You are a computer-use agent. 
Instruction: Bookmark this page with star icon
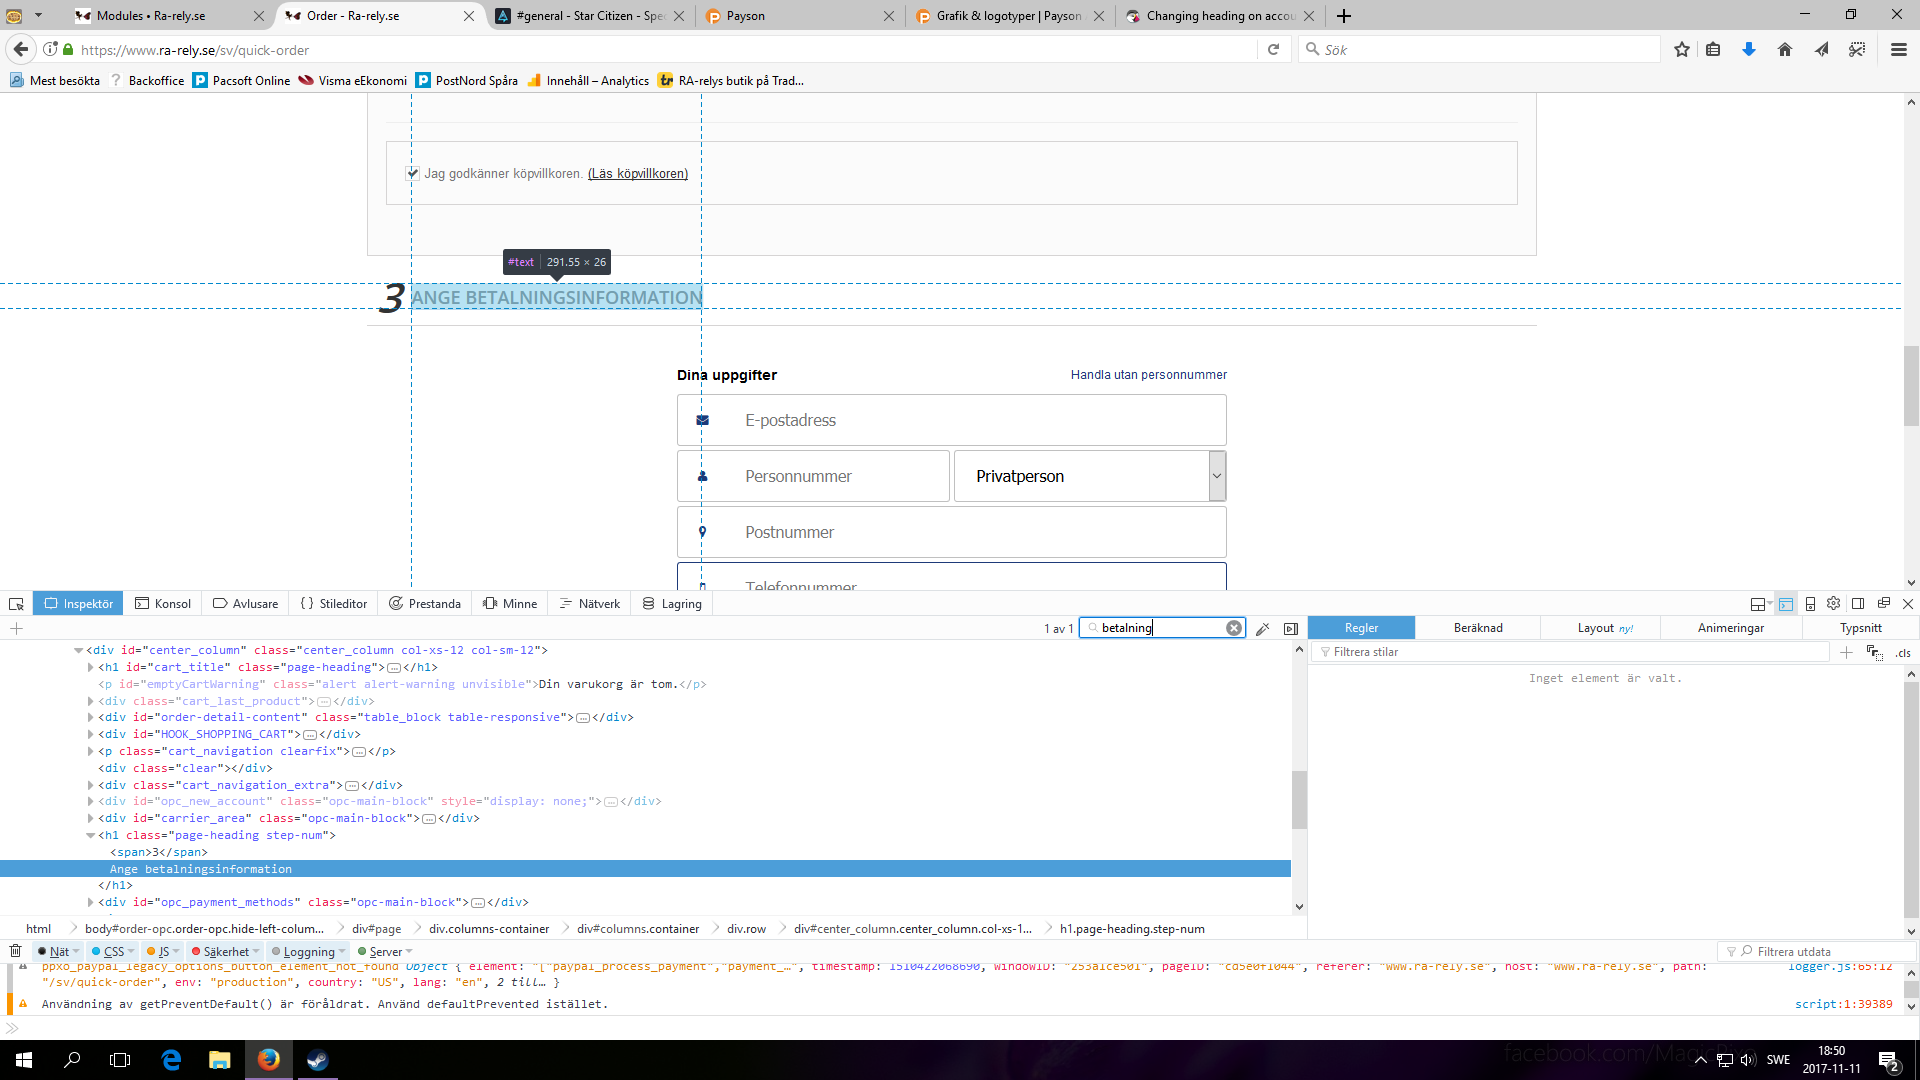point(1682,49)
